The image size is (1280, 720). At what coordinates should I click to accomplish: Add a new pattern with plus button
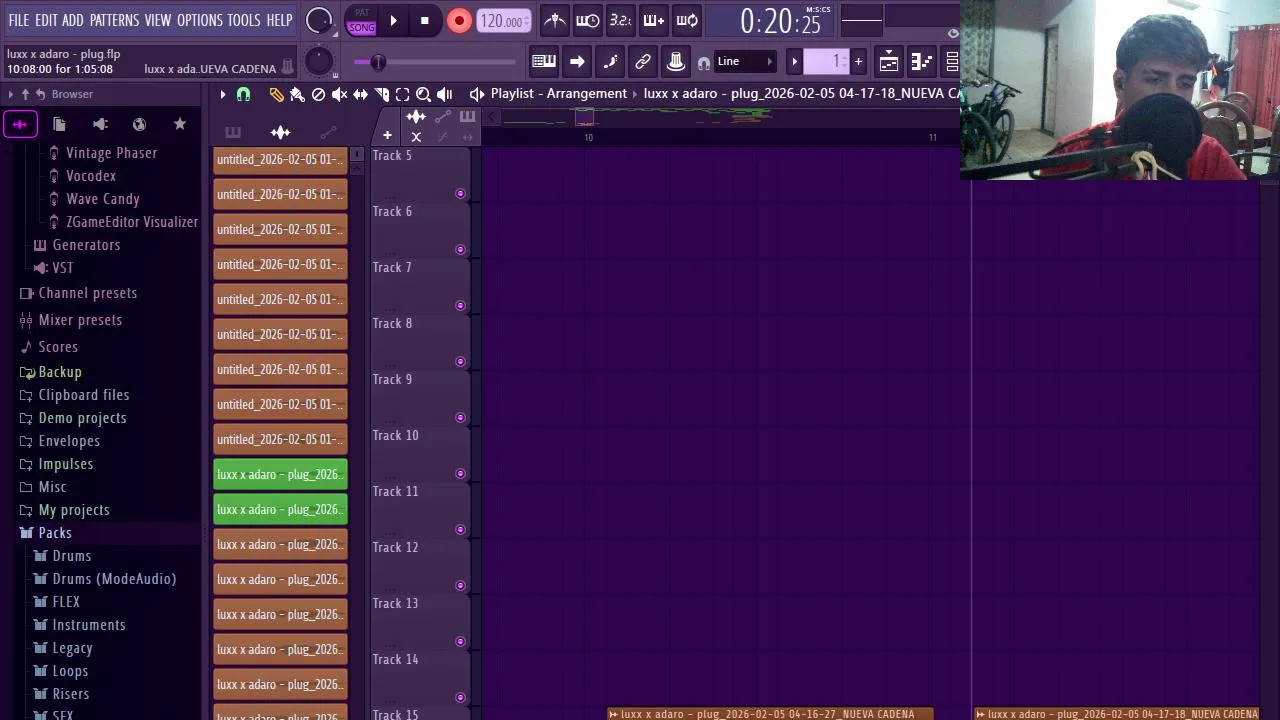coord(858,62)
